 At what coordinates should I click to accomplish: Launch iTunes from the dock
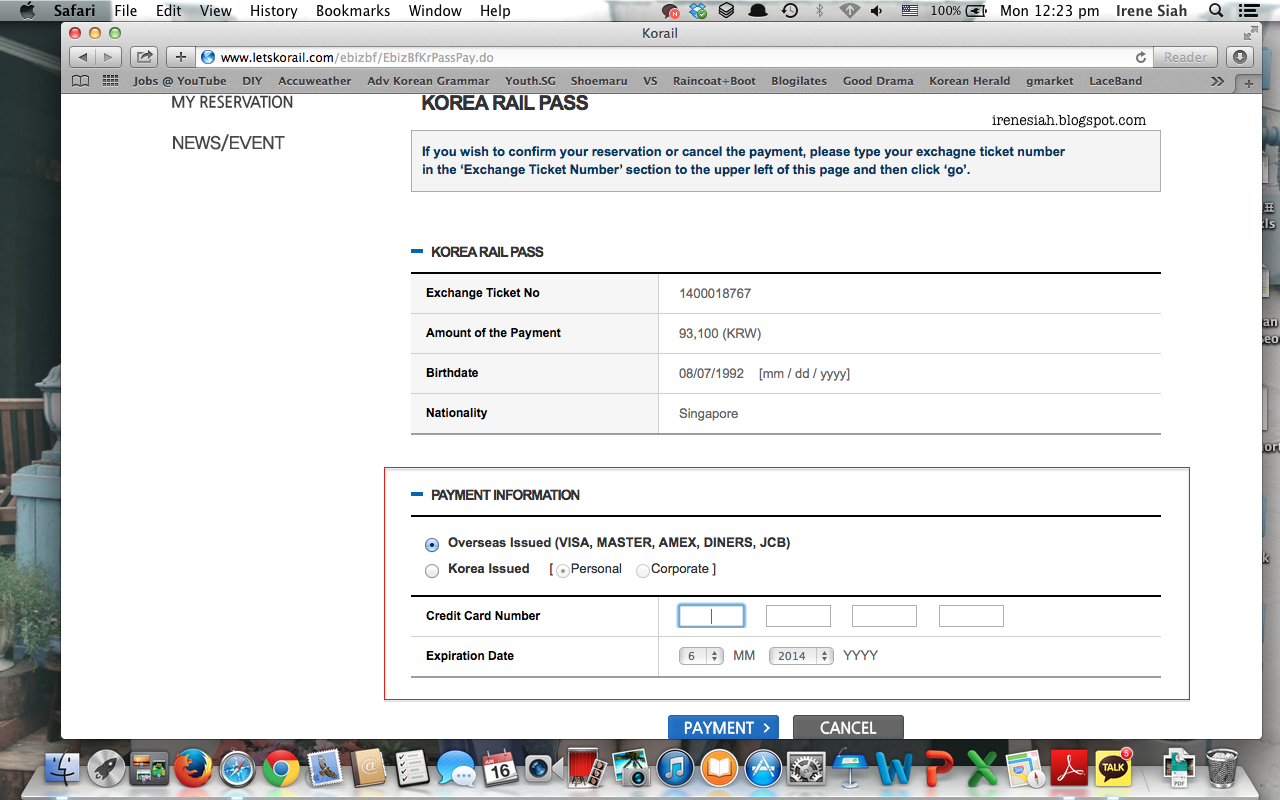tap(675, 768)
